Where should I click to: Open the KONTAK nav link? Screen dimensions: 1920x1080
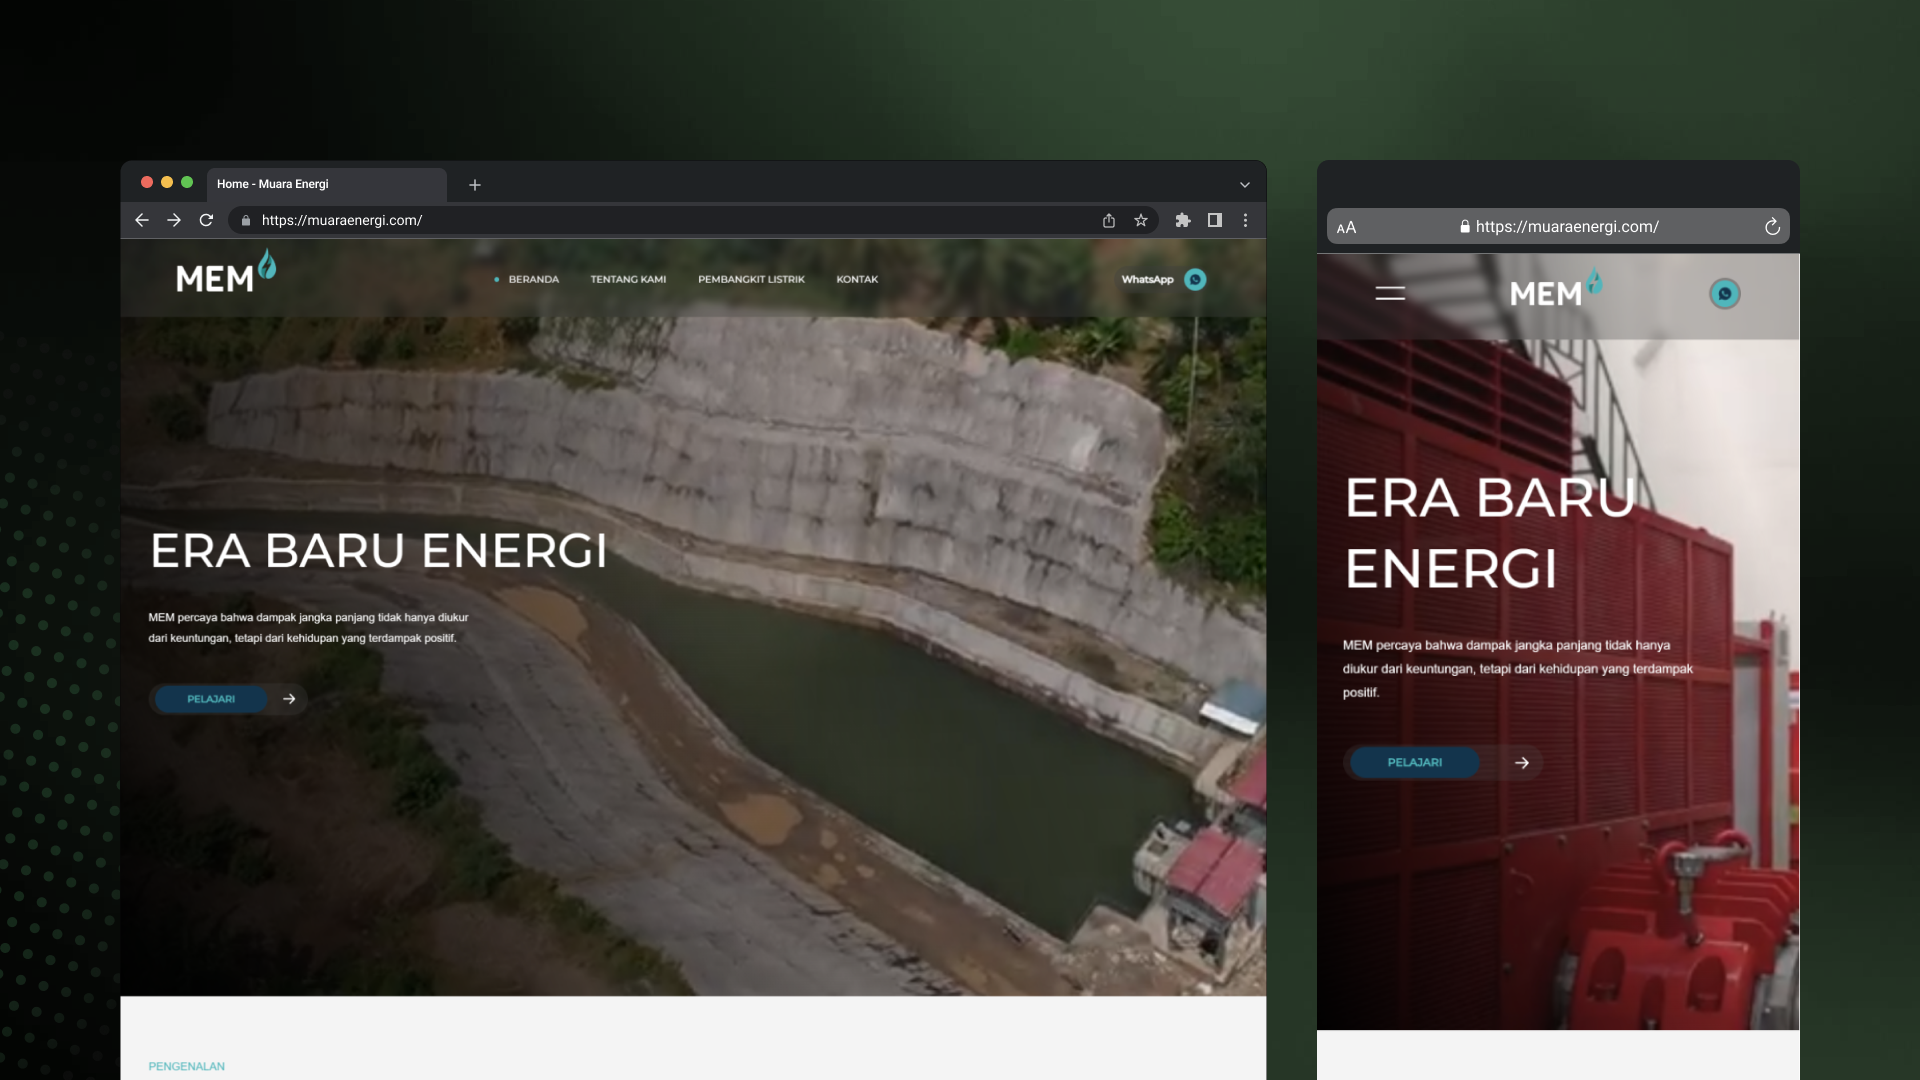pyautogui.click(x=857, y=280)
